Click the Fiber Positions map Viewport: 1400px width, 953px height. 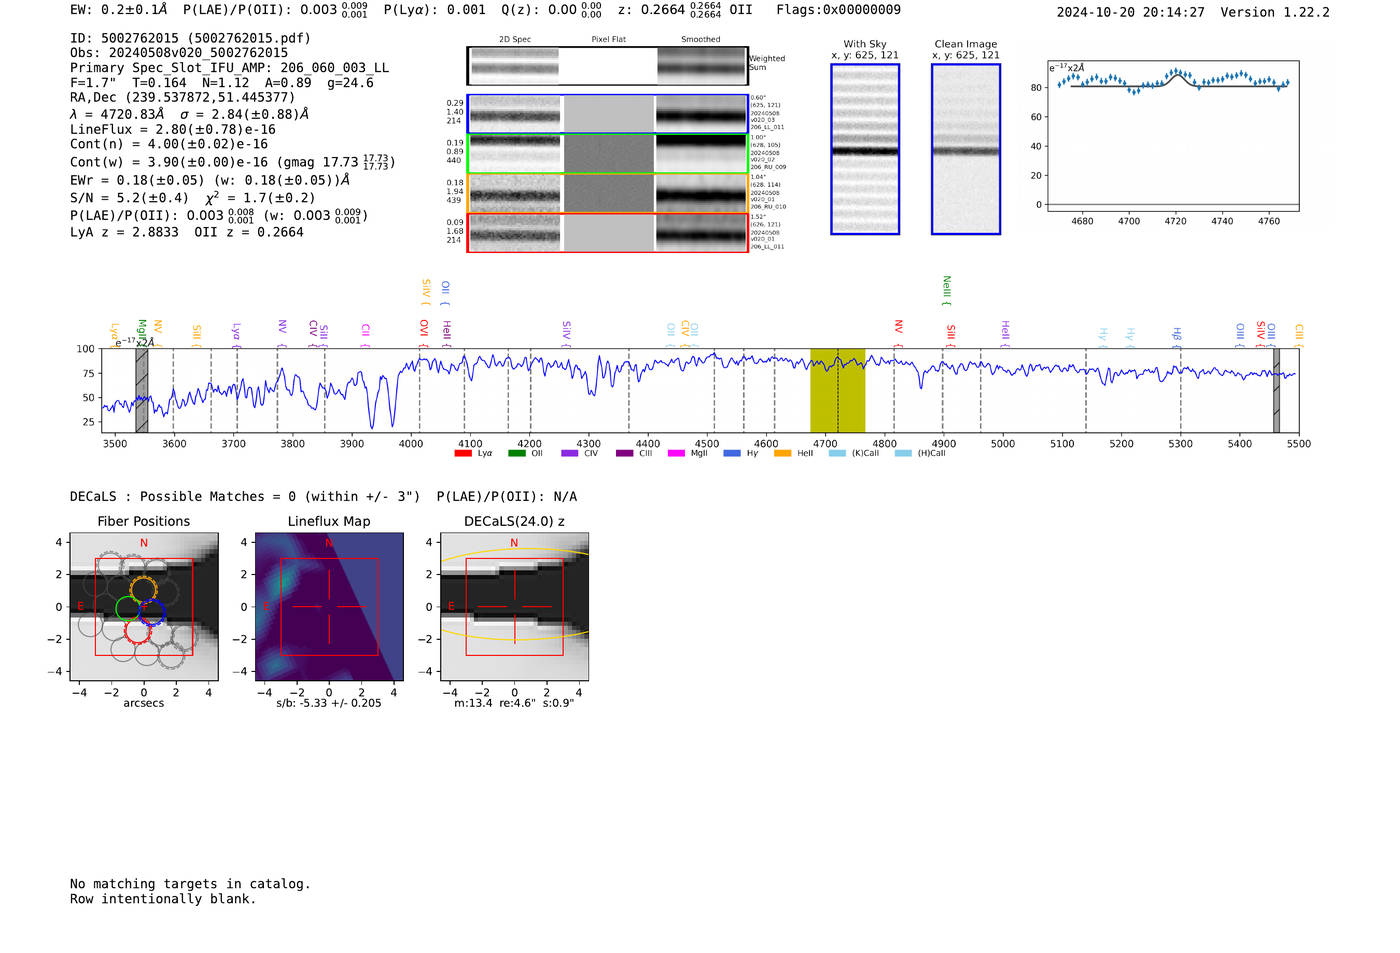tap(144, 606)
